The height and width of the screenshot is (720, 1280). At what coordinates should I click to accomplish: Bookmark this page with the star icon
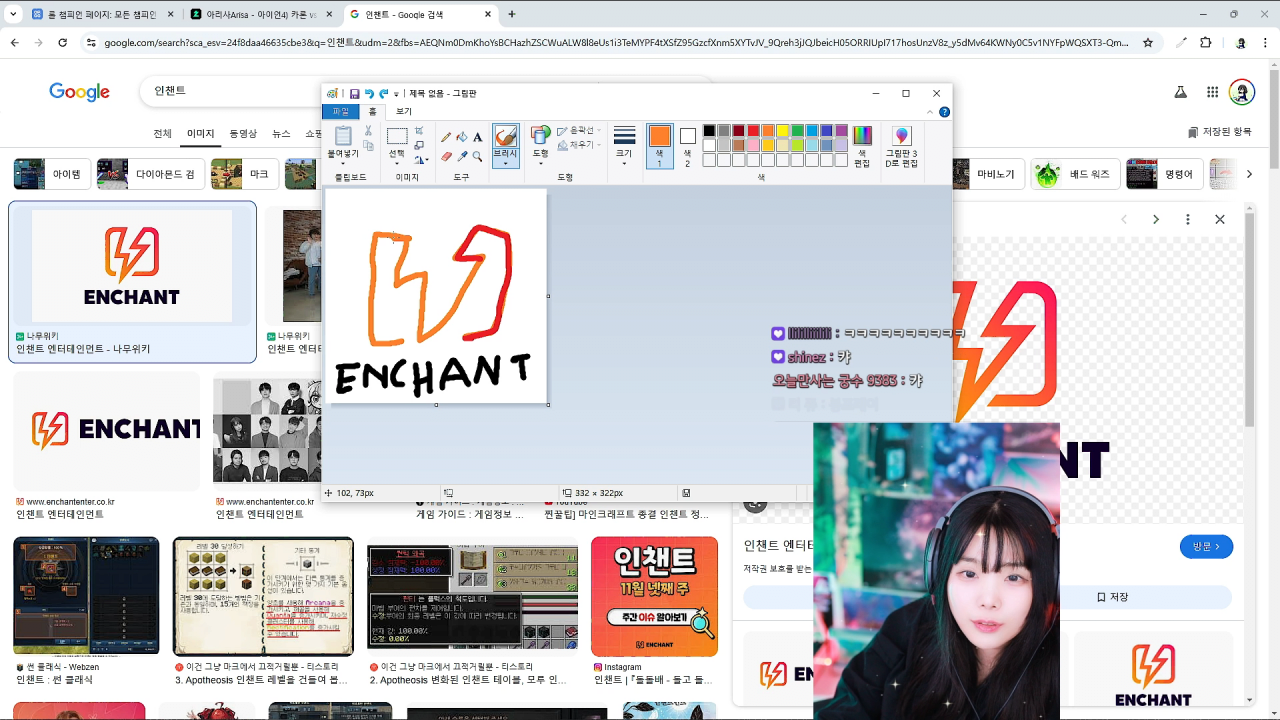[1148, 43]
